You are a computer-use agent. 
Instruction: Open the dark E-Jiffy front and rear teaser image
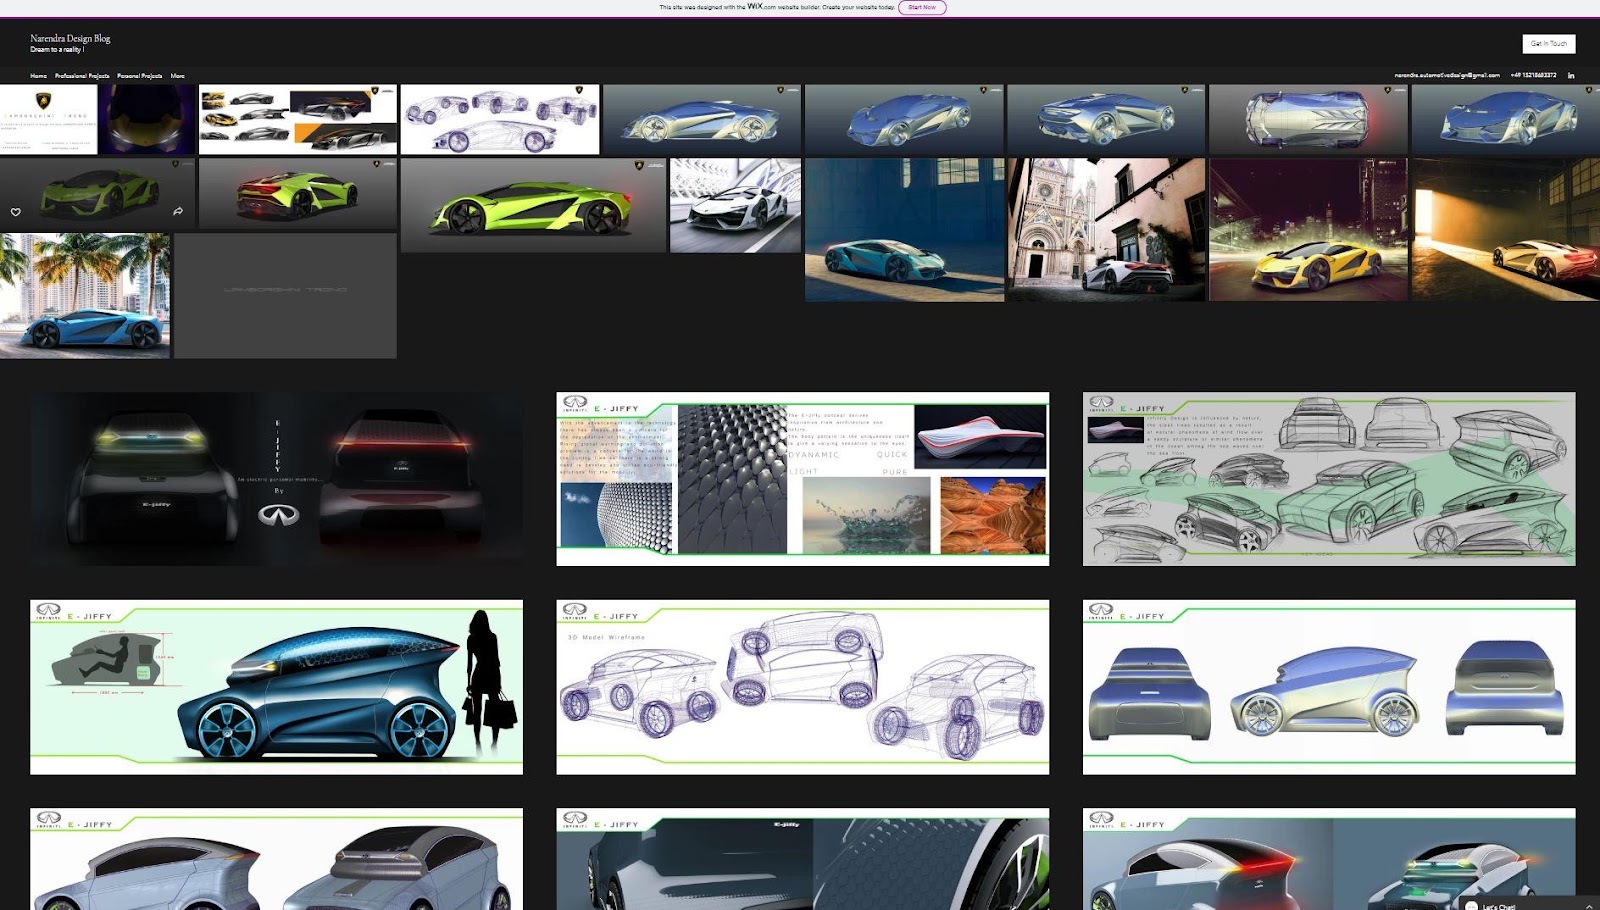point(276,479)
